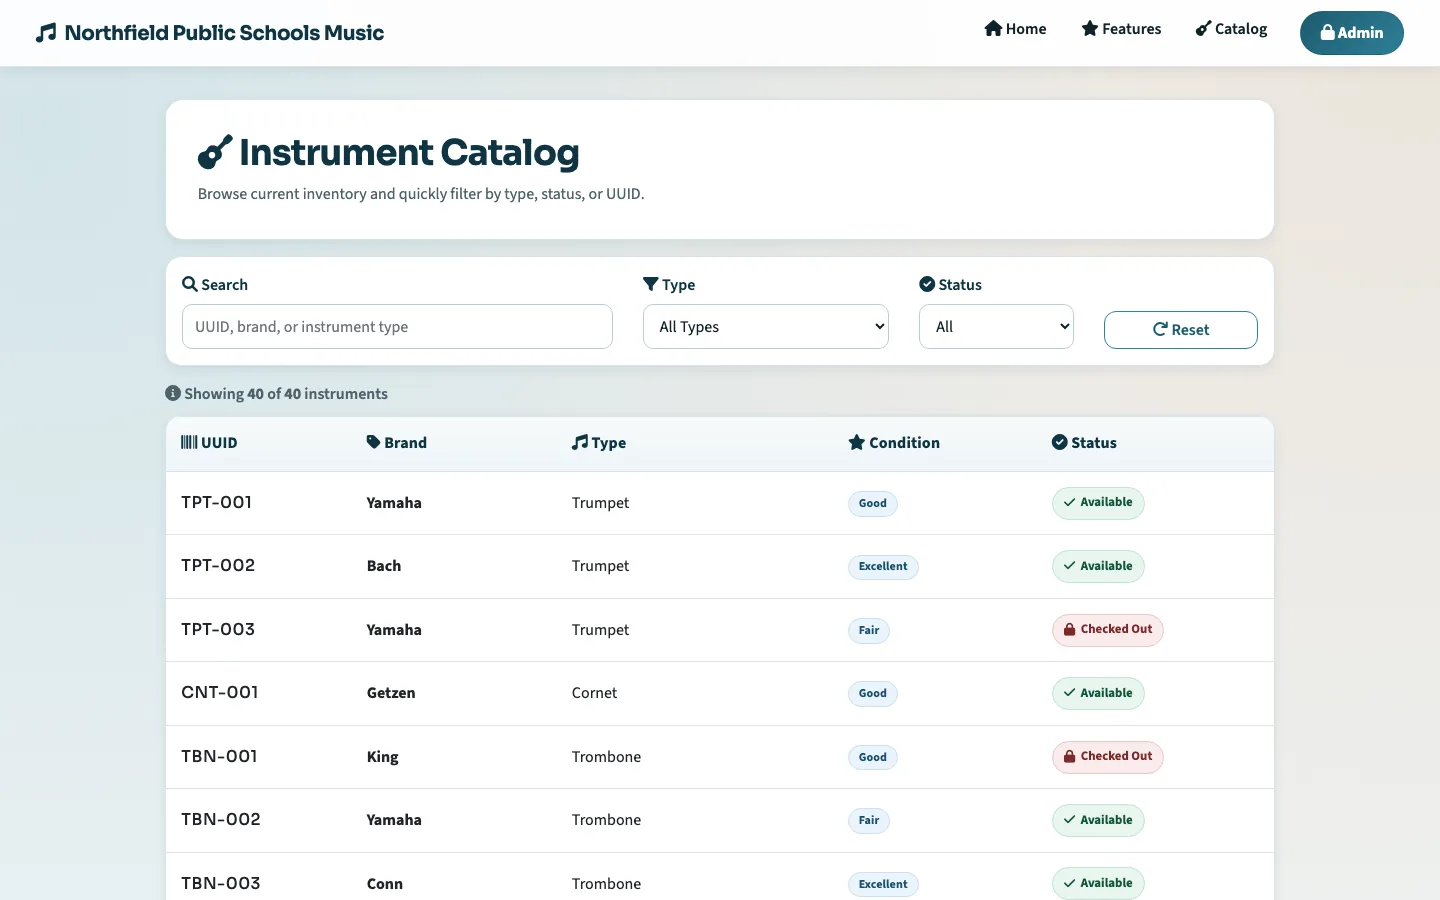The height and width of the screenshot is (900, 1440).
Task: Select the CNT-001 UUID cell
Action: (220, 692)
